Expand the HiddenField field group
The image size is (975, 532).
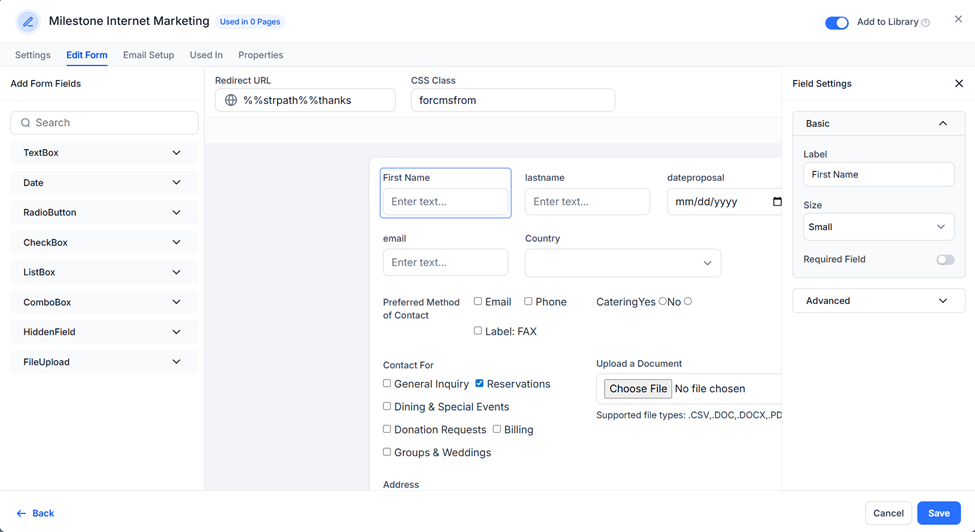(104, 332)
